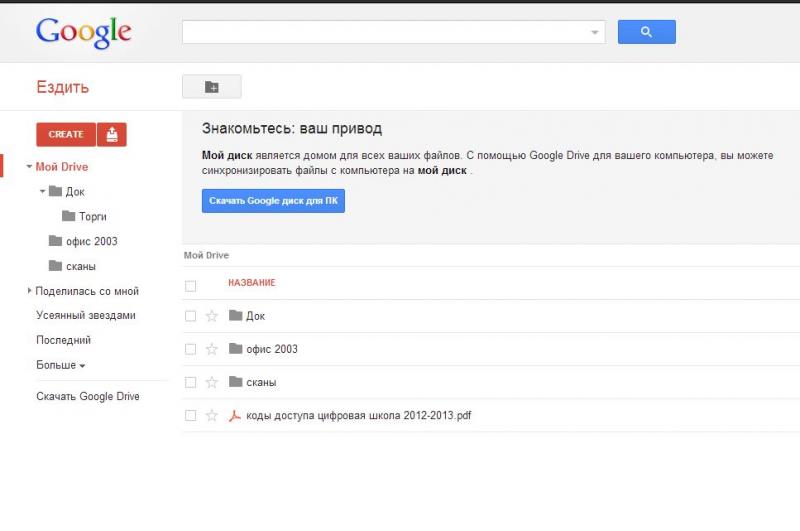Open офис 2003 folder name in list
Viewport: 800px width, 531px height.
click(x=272, y=349)
